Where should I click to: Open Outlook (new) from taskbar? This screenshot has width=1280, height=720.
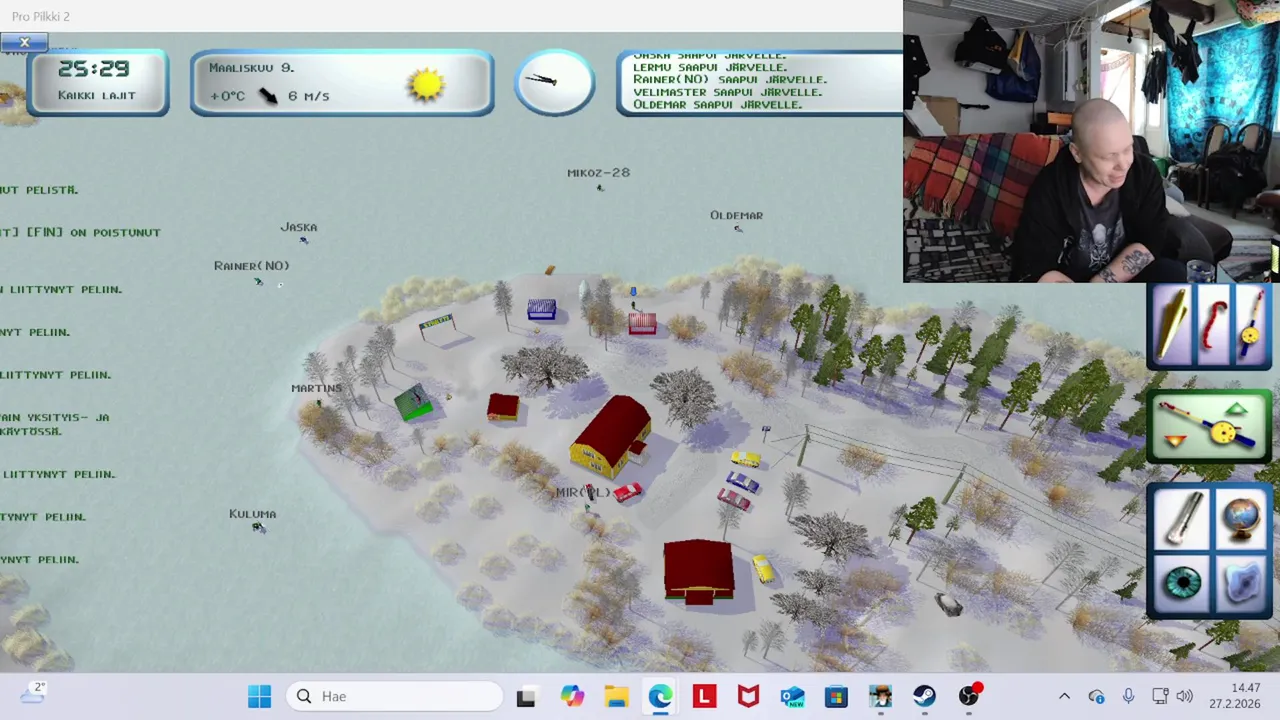(x=792, y=696)
